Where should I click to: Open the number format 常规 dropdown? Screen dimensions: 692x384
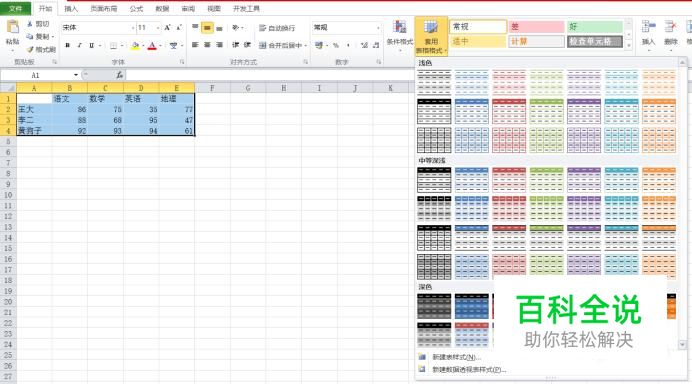(378, 28)
